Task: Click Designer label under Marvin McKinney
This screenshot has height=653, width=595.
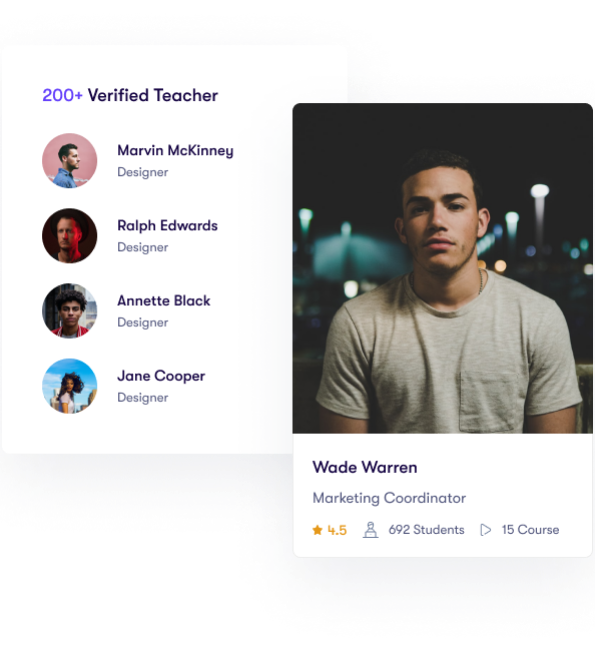Action: pos(143,172)
